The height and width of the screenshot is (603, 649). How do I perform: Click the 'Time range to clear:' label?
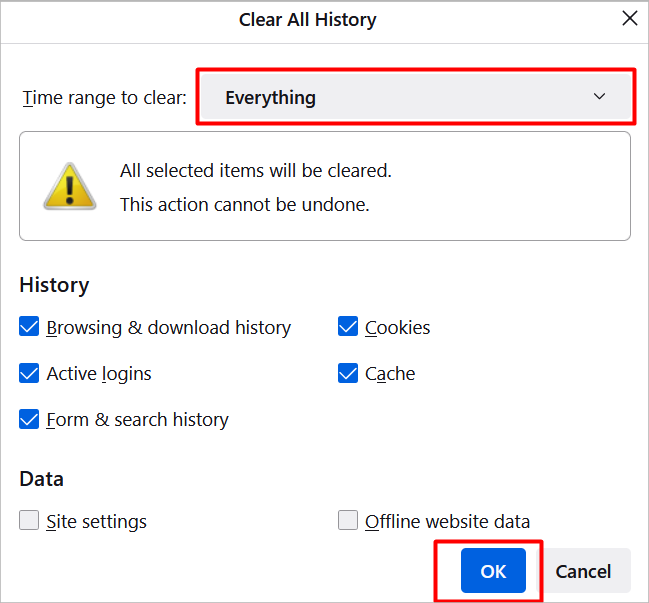[104, 98]
